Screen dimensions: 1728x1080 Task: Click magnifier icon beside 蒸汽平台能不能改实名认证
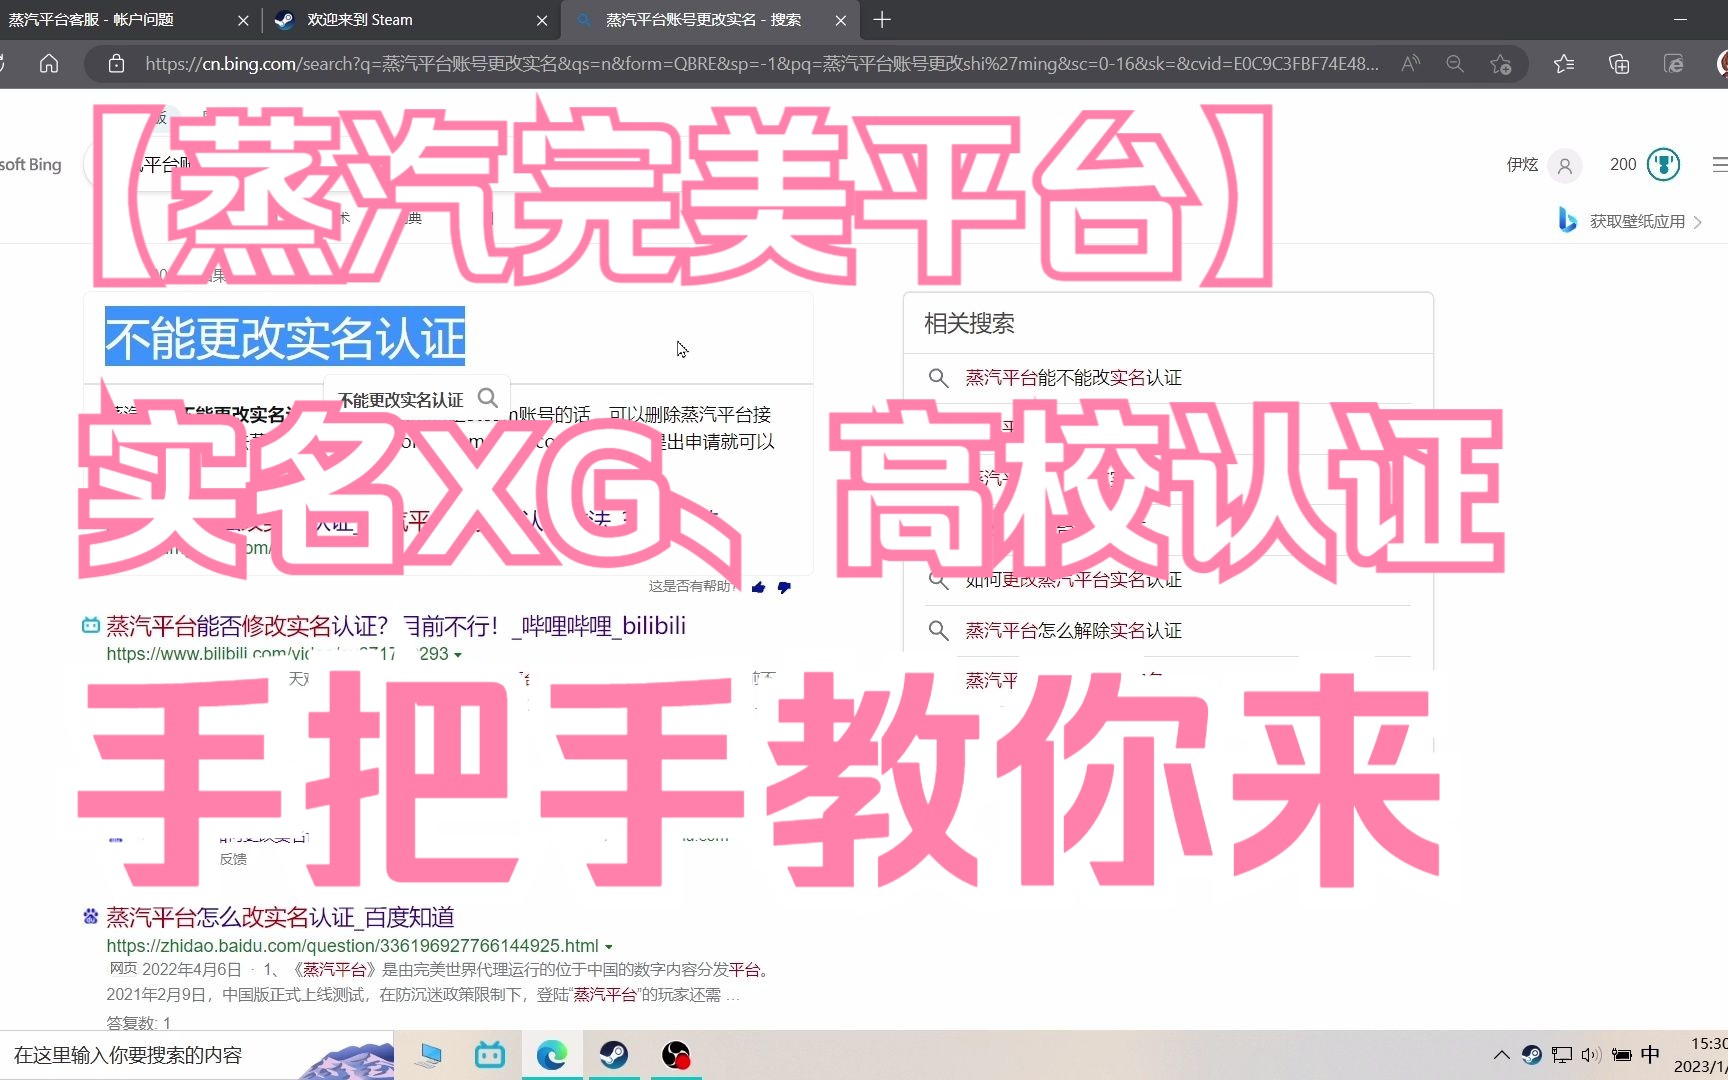[938, 377]
